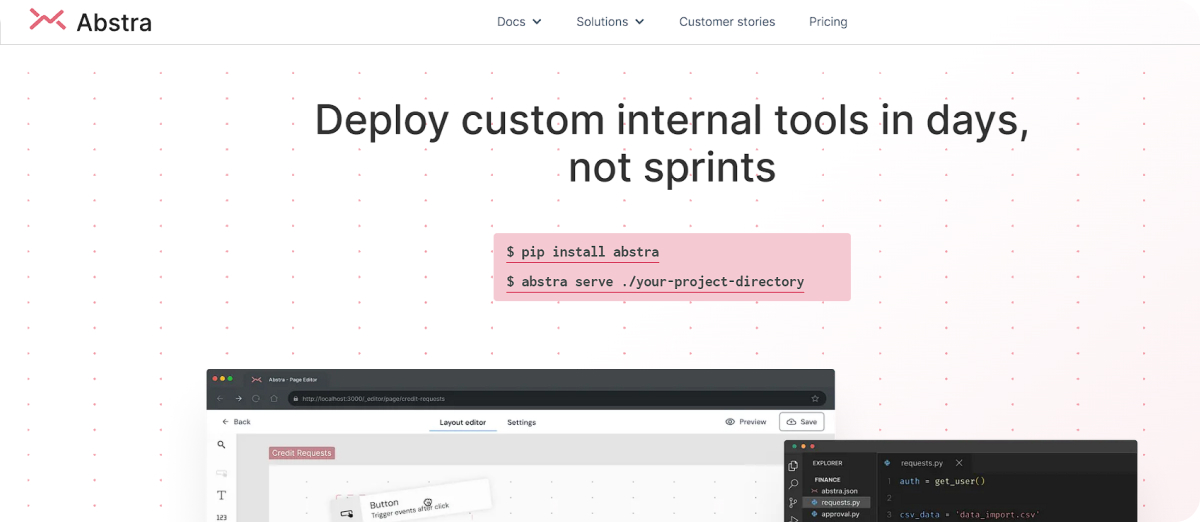Close the requests.py editor tab

[959, 463]
